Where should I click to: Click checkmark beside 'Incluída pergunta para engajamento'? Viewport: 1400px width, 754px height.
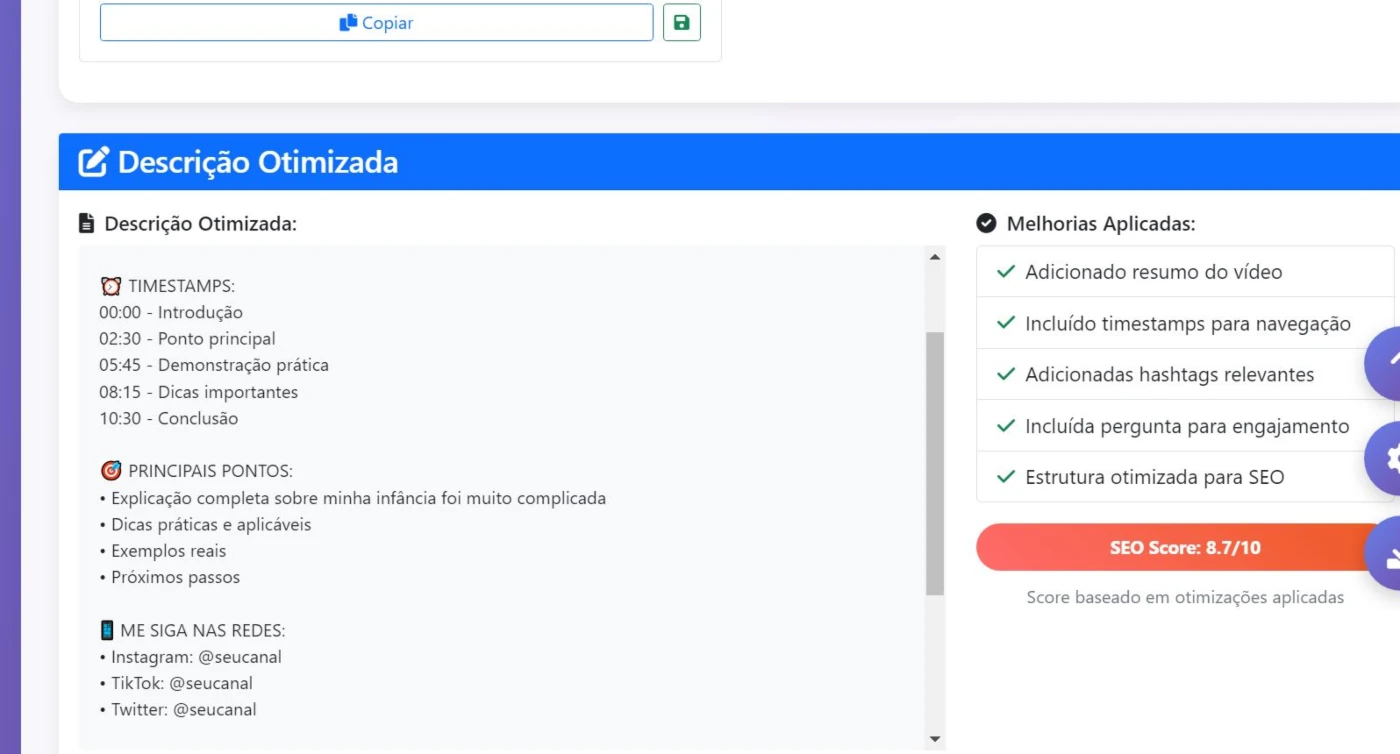1007,426
